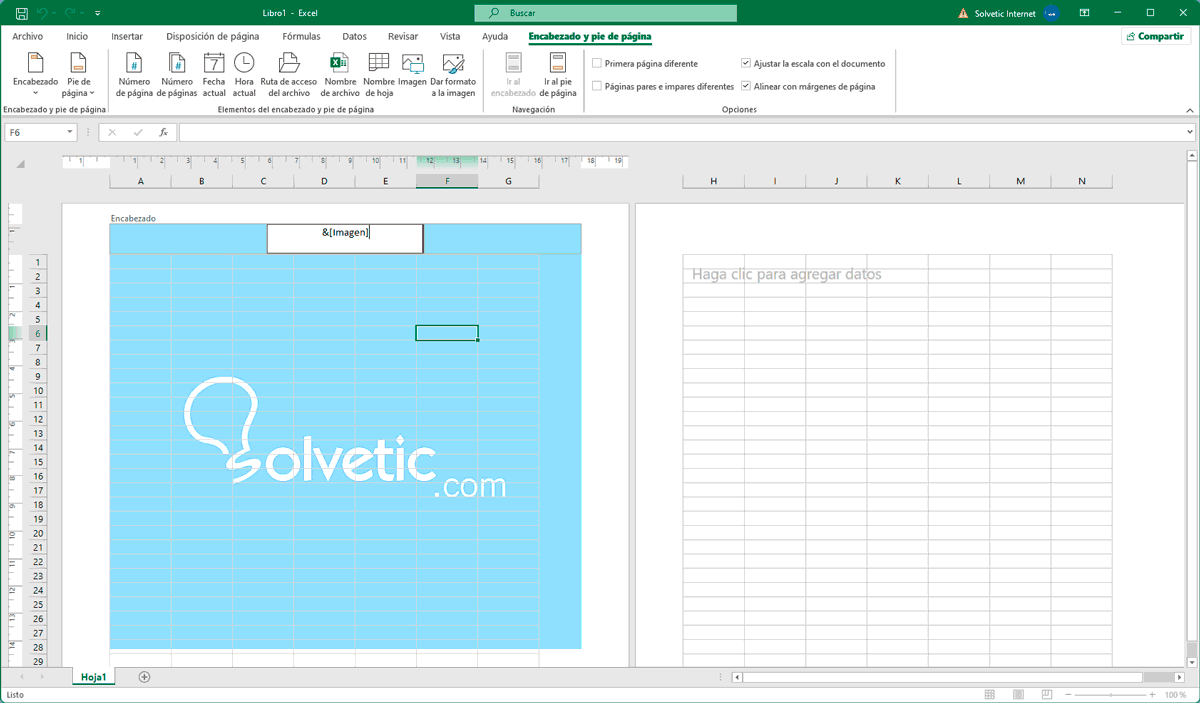The image size is (1200, 703).
Task: Save the workbook with the save icon
Action: click(x=22, y=13)
